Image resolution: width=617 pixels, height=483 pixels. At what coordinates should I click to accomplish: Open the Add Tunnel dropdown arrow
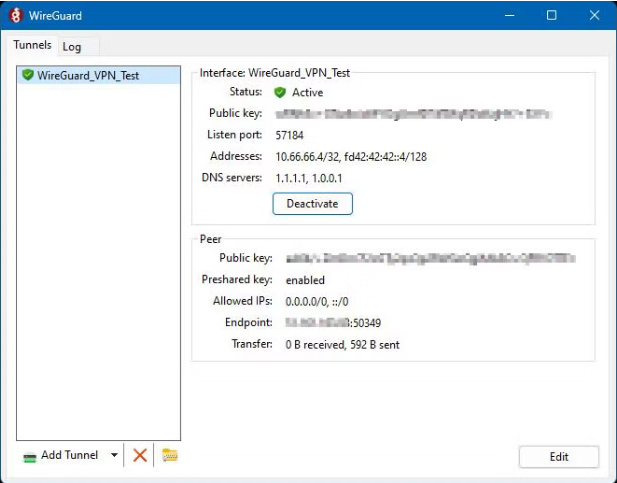[114, 455]
